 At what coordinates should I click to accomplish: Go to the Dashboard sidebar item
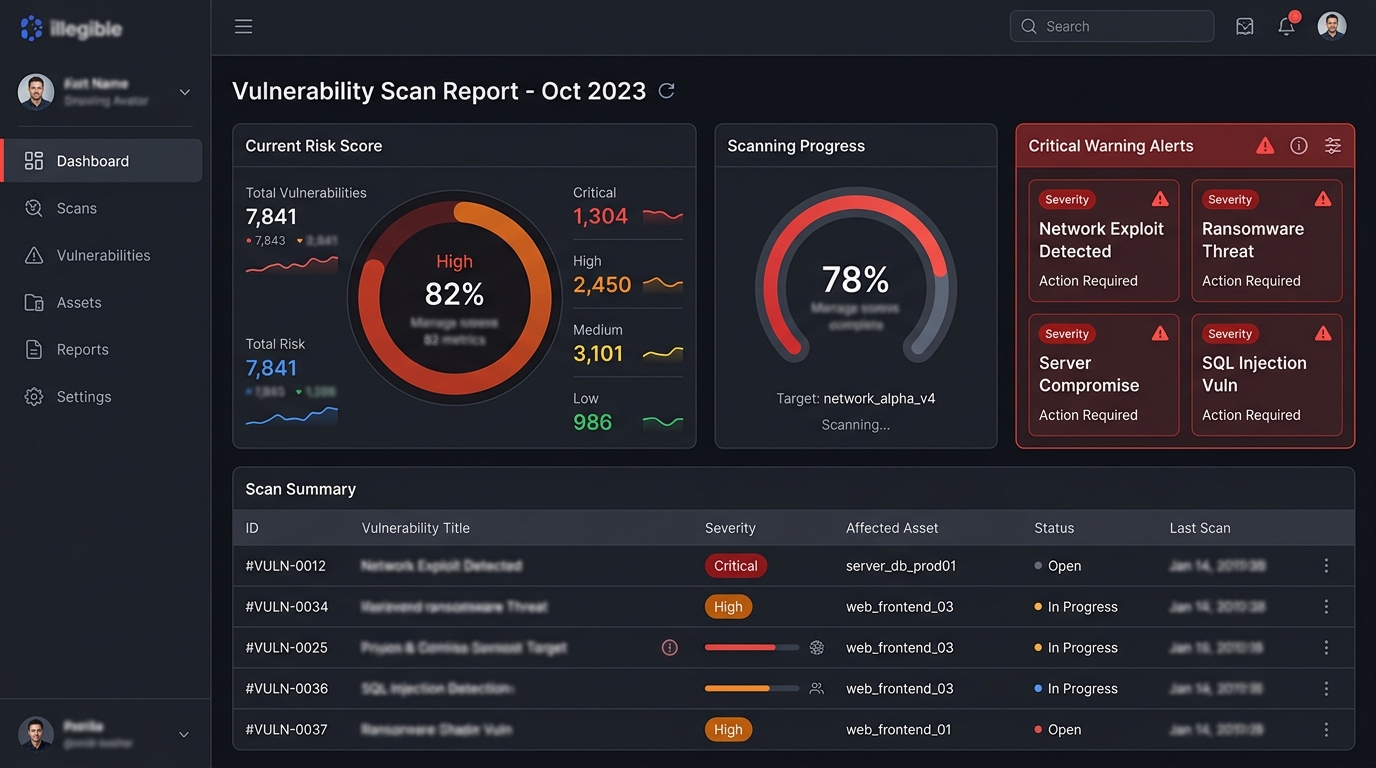tap(103, 161)
